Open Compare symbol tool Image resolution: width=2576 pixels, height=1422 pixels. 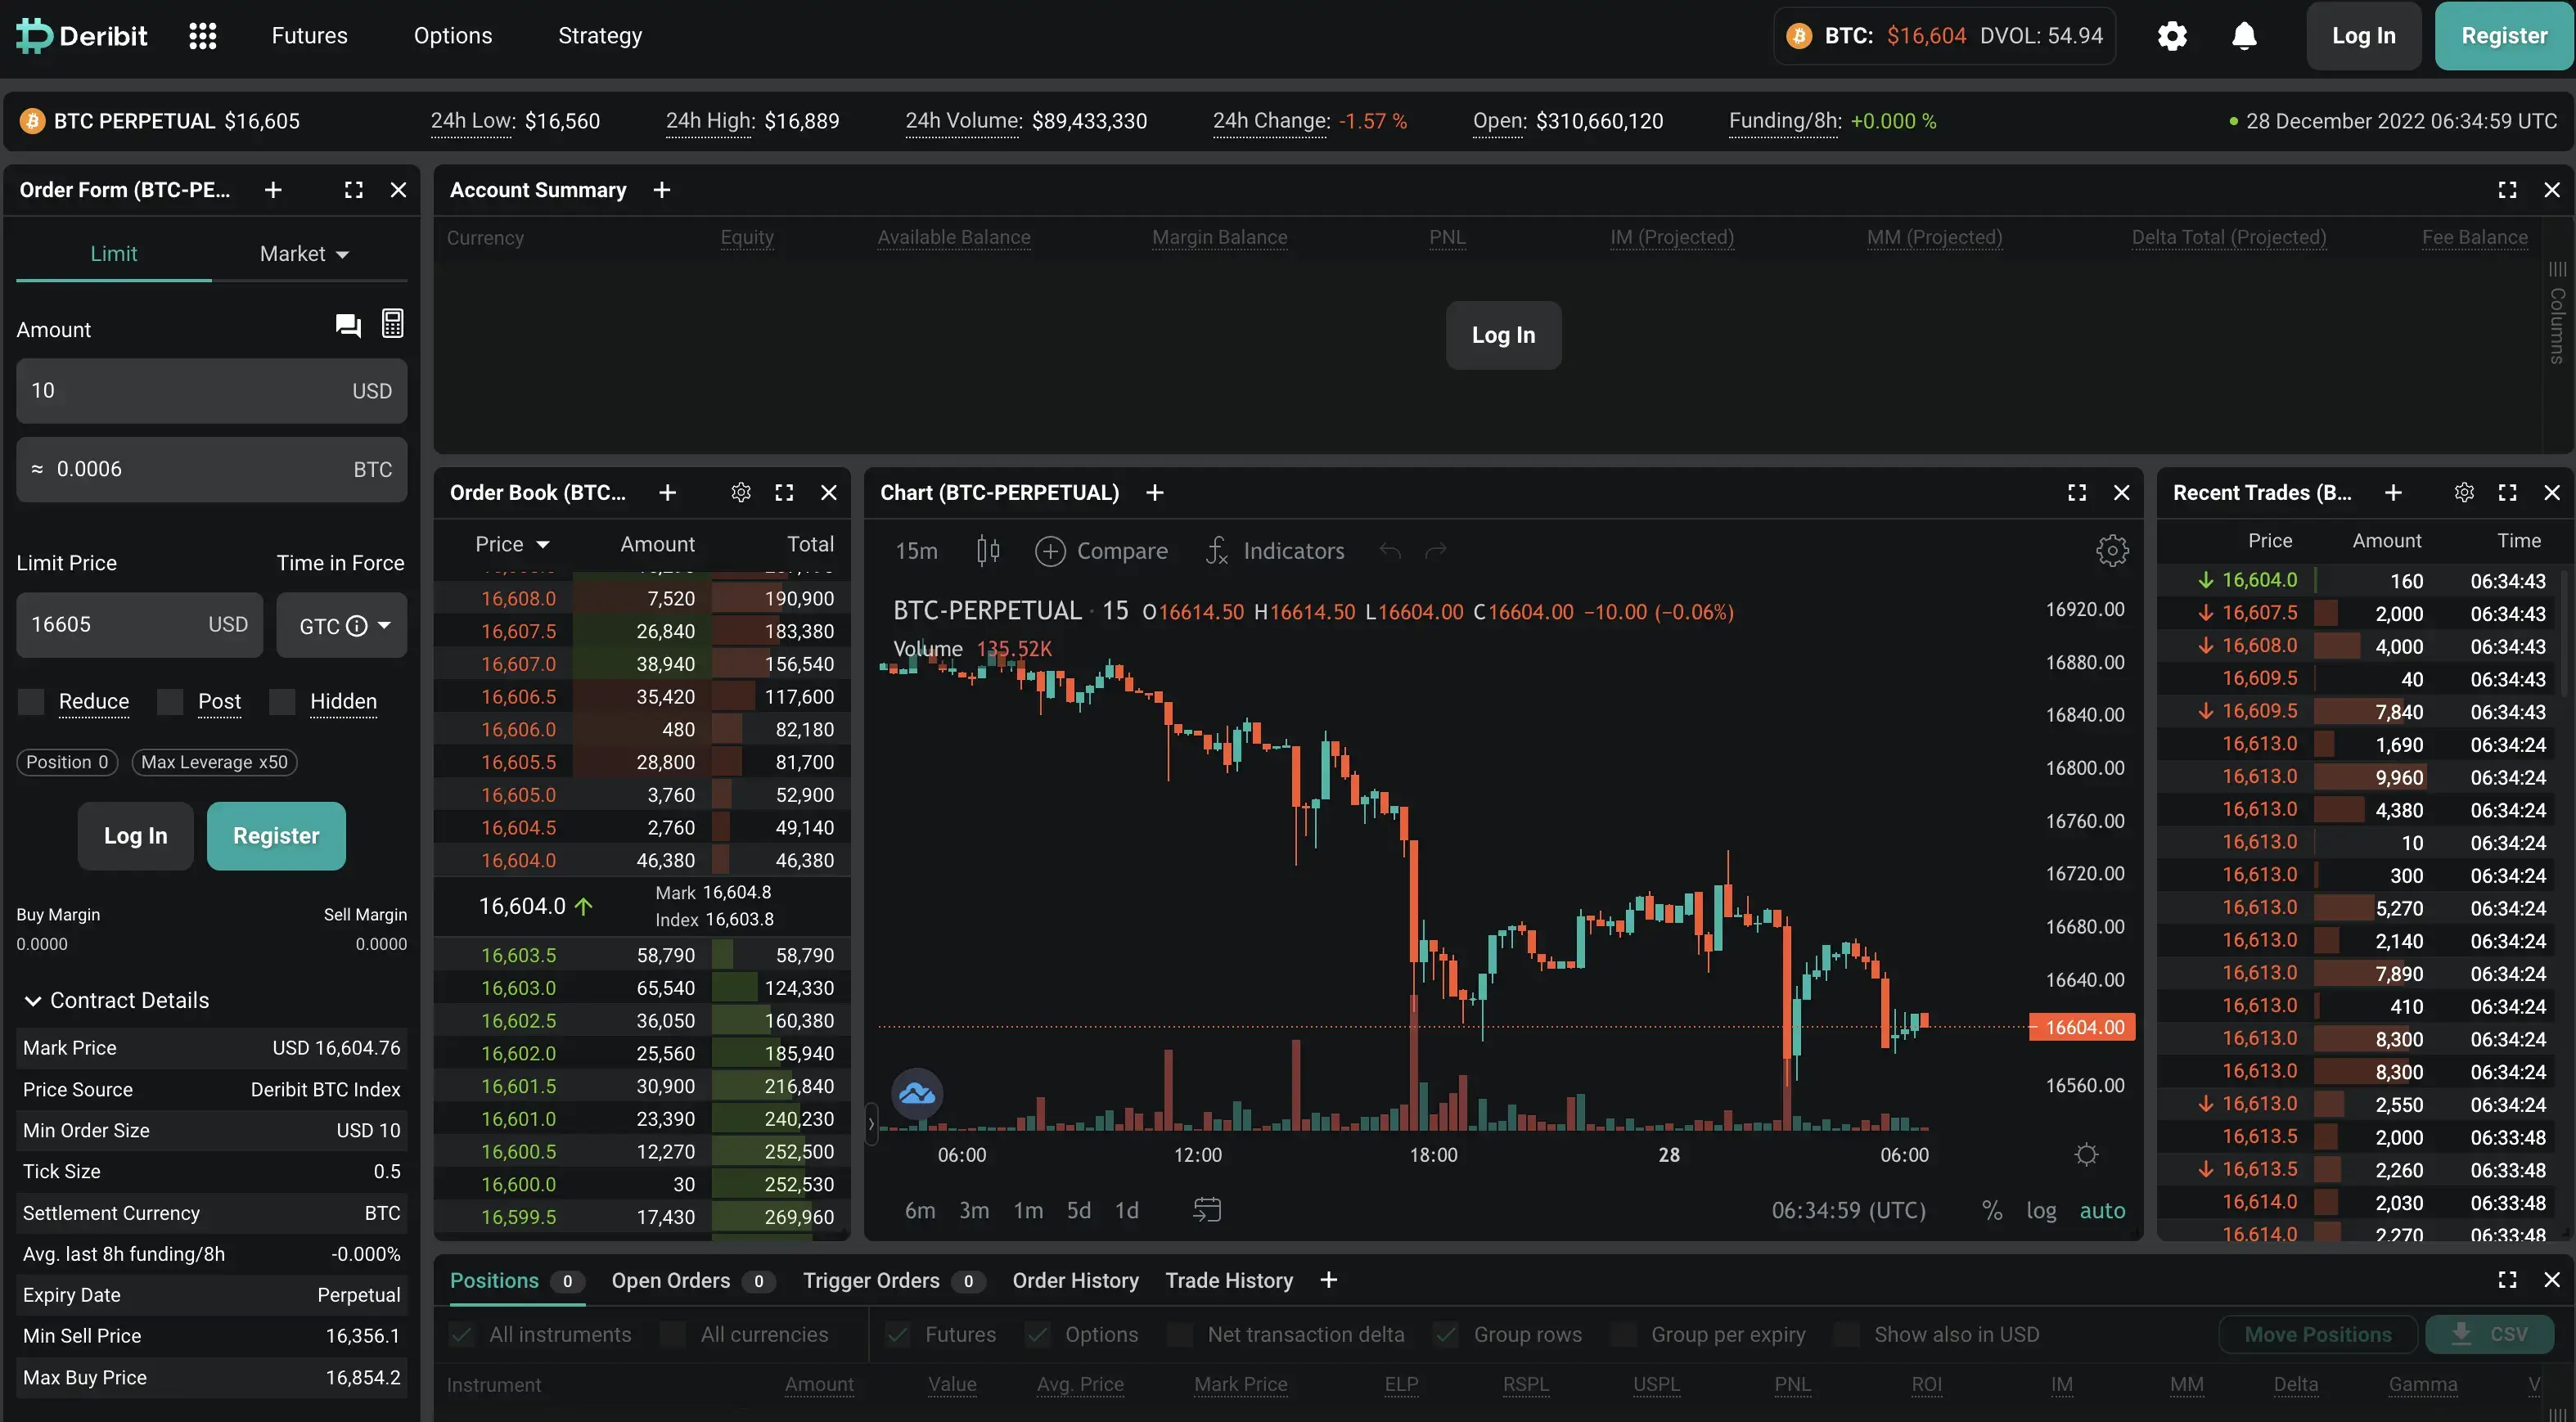coord(1101,551)
